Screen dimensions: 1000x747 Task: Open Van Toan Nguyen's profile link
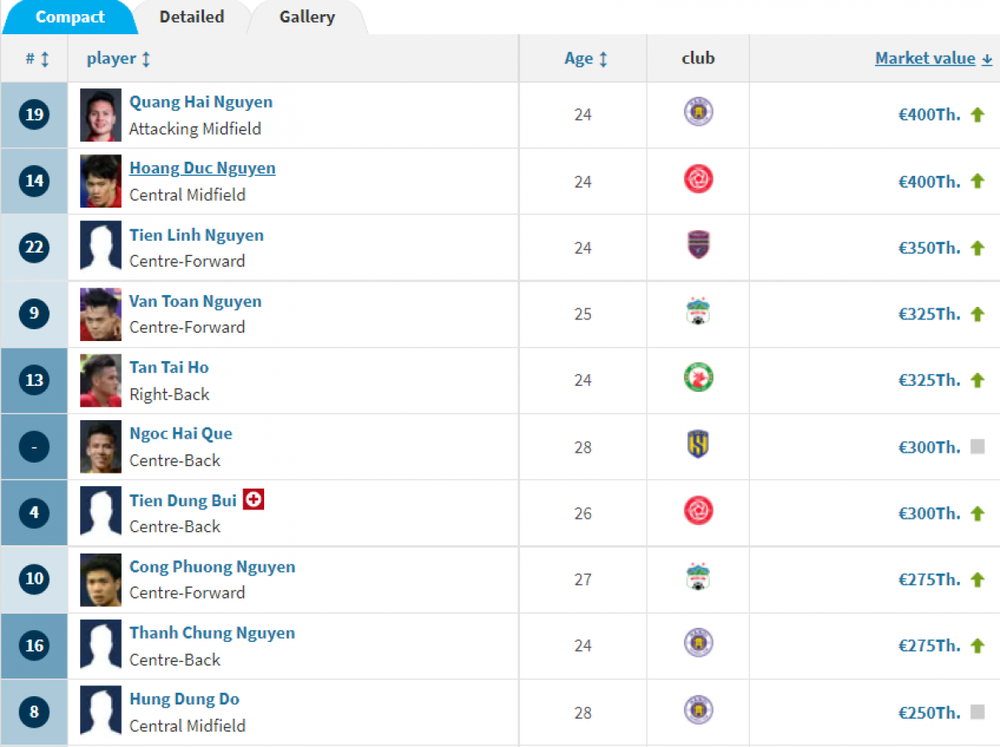tap(195, 301)
